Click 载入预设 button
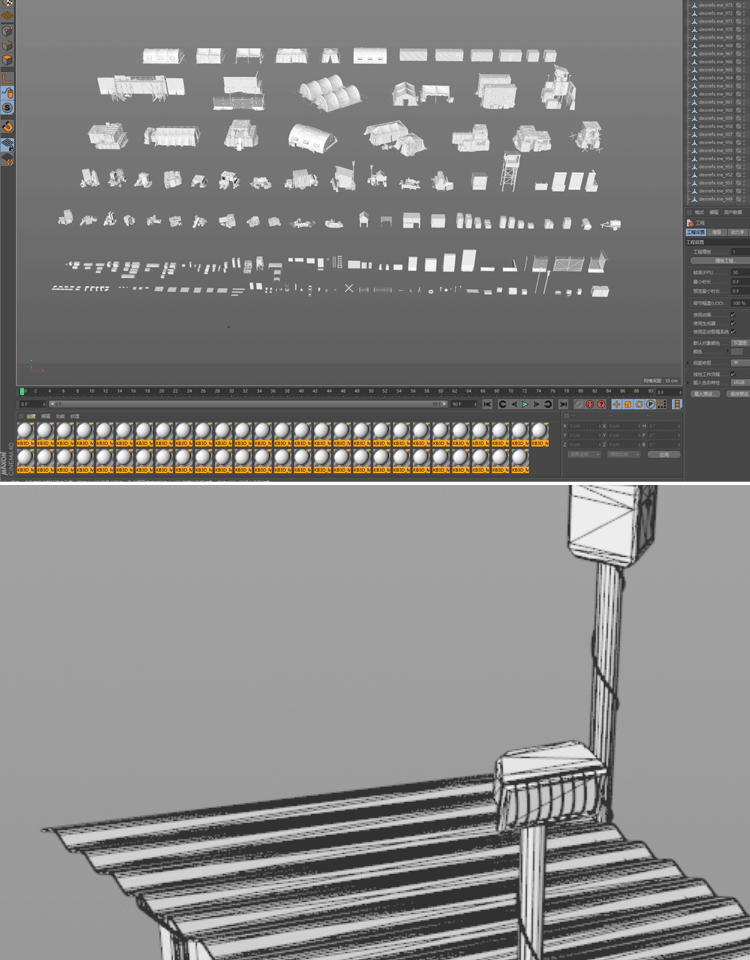Viewport: 750px width, 960px height. [x=705, y=394]
